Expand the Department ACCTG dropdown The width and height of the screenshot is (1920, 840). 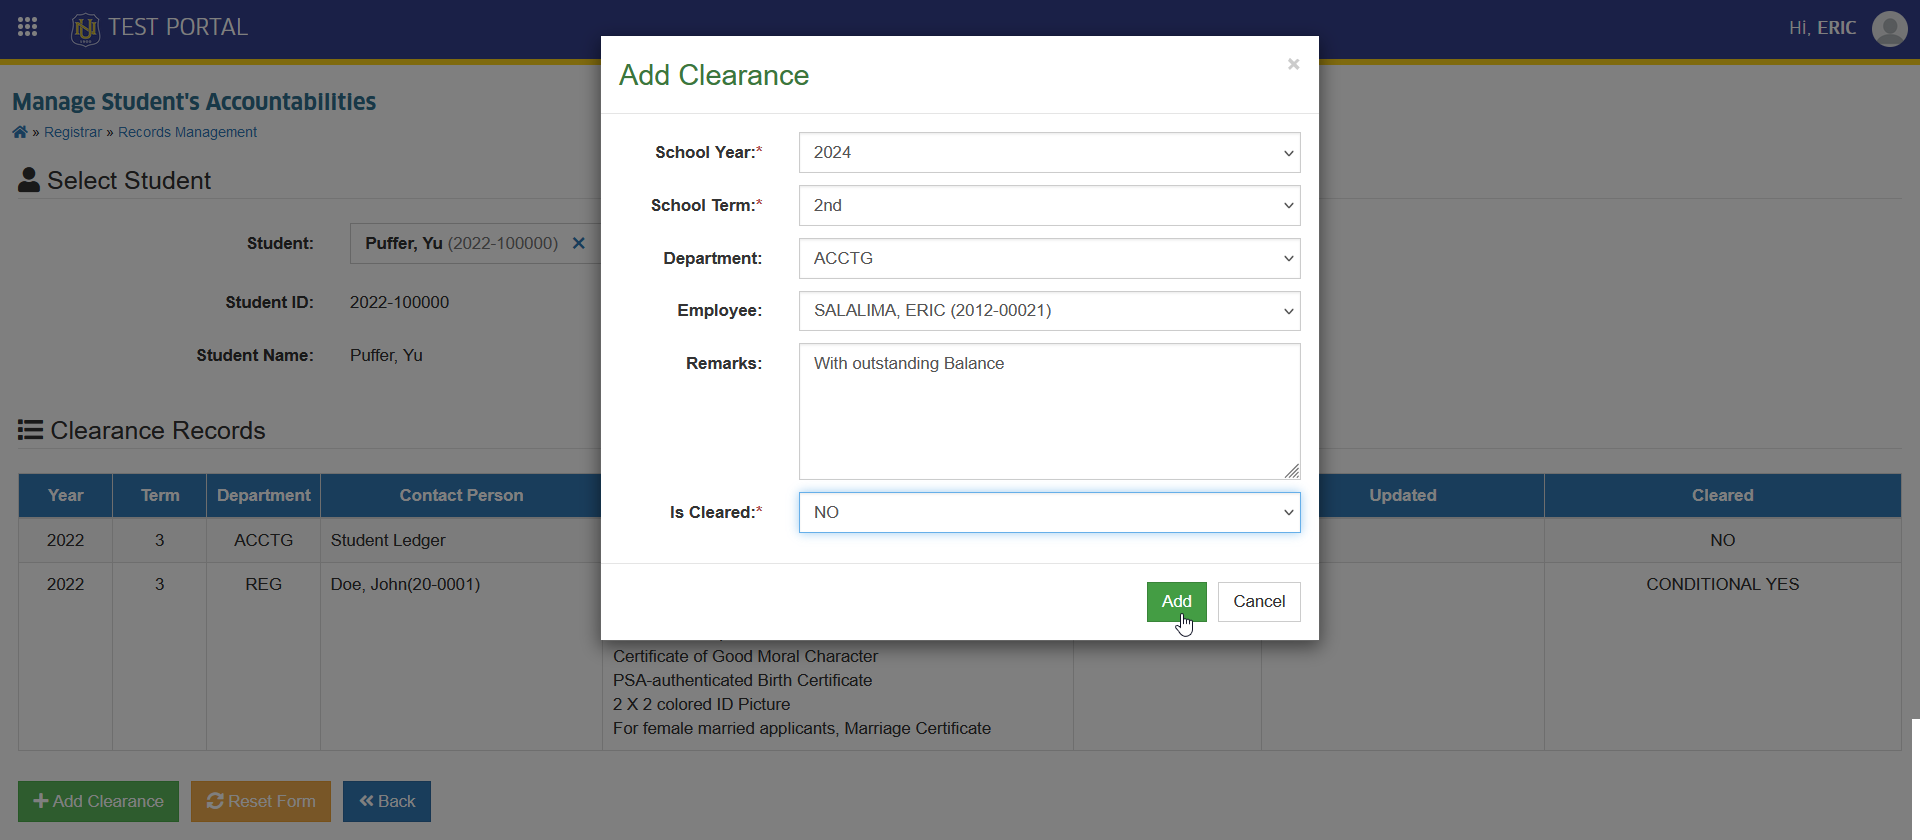coord(1049,258)
